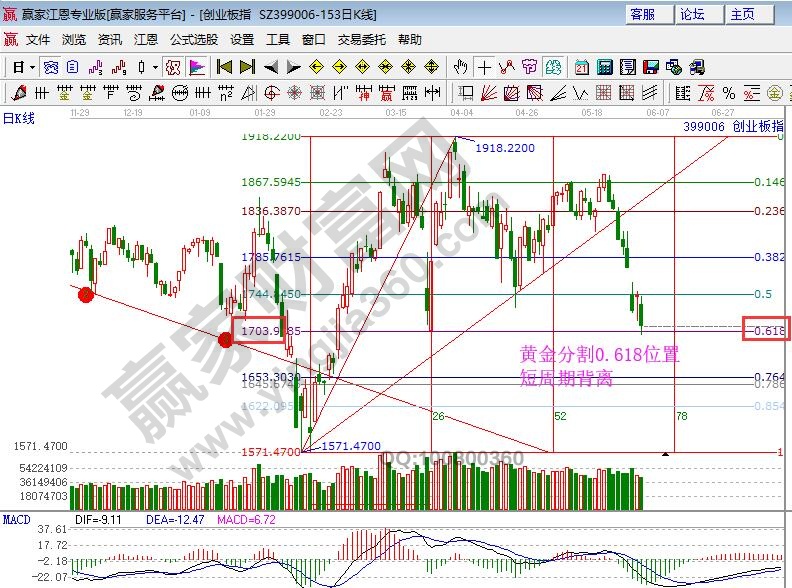This screenshot has height=588, width=792.
Task: Toggle the red 权 adjustment button
Action: [173, 67]
